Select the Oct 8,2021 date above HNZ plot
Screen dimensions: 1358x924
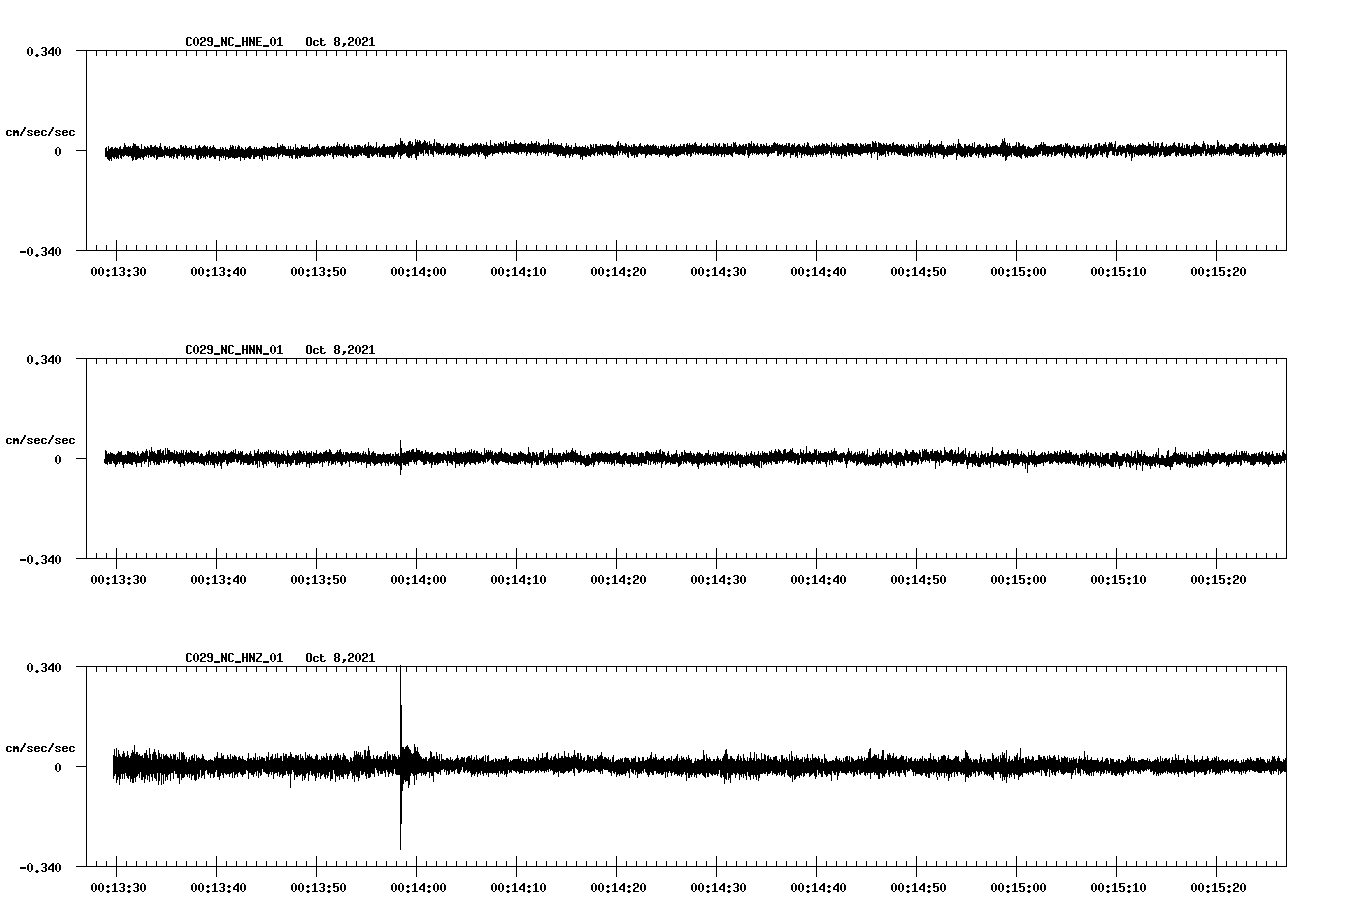click(340, 658)
